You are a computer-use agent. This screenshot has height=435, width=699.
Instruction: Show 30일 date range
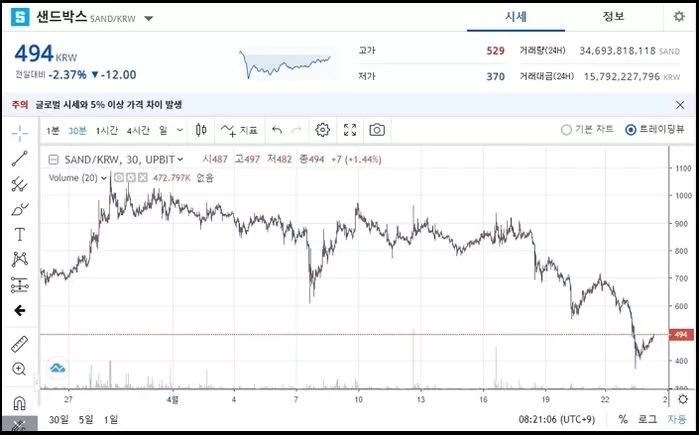pos(59,419)
